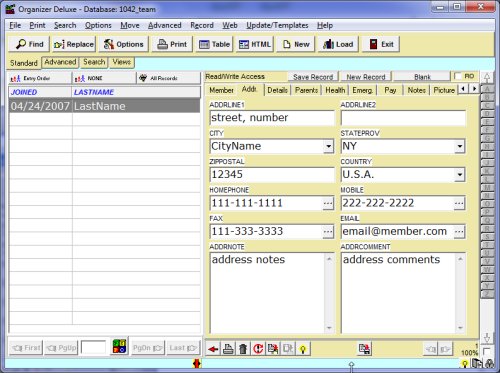Click the red double-arrow splitter icon
This screenshot has height=373, width=500.
click(197, 363)
